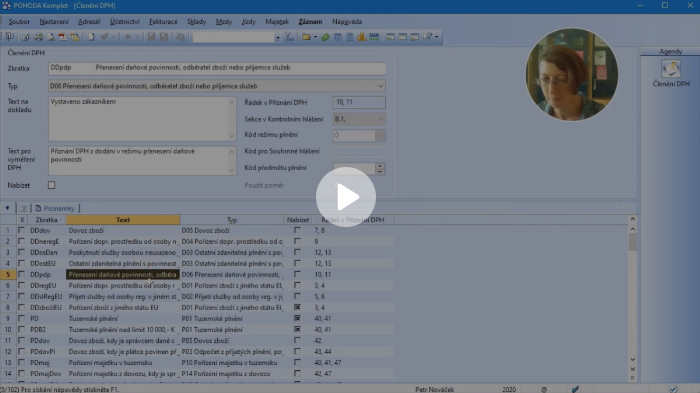Check the X checkbox in the DDdov row
The height and width of the screenshot is (393, 700).
click(21, 230)
